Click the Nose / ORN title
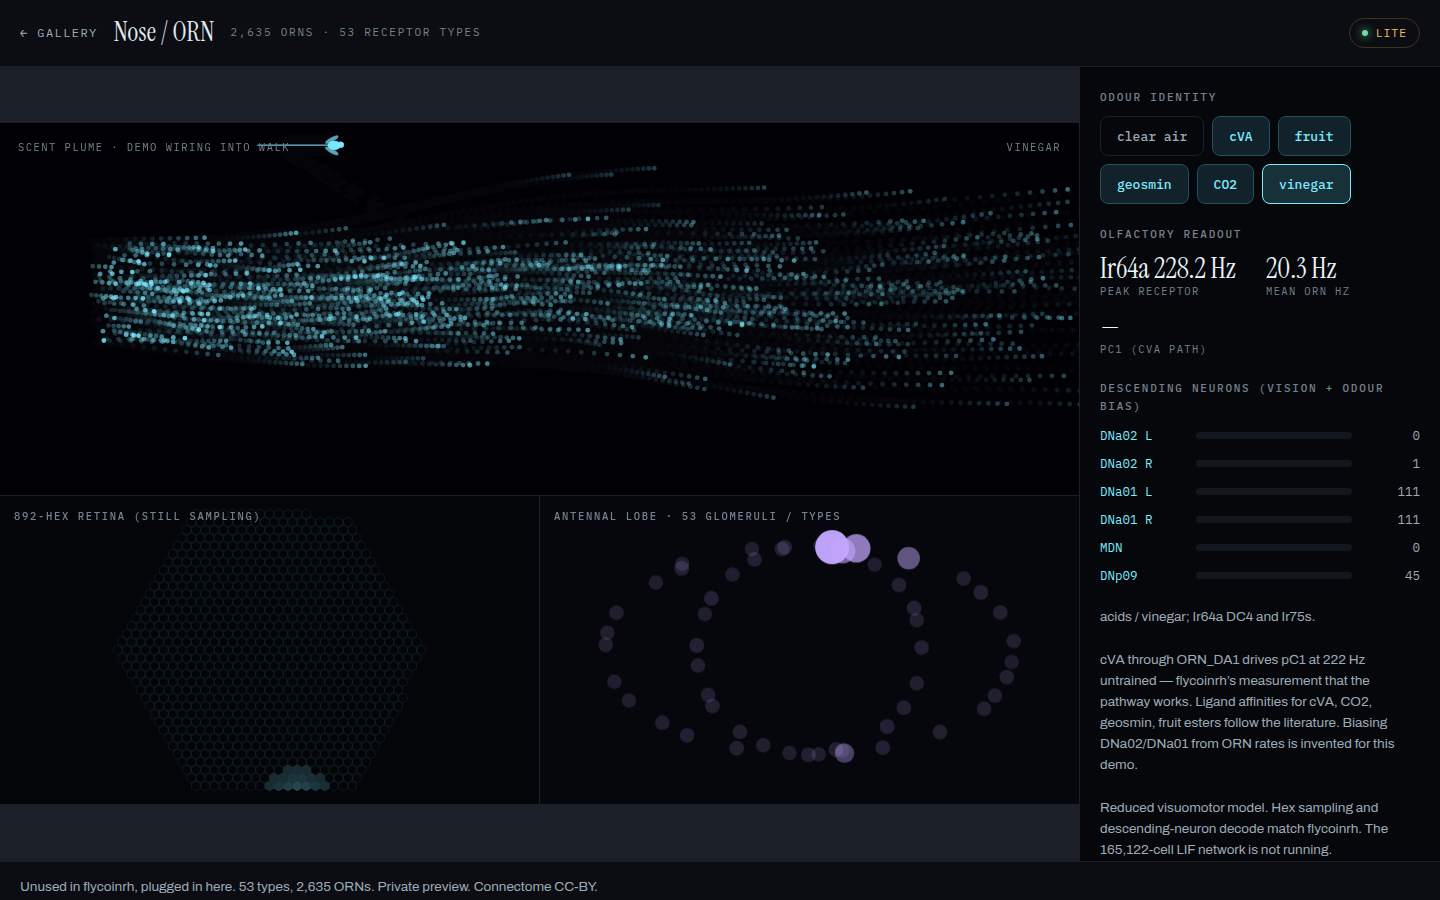The width and height of the screenshot is (1440, 900). tap(164, 32)
